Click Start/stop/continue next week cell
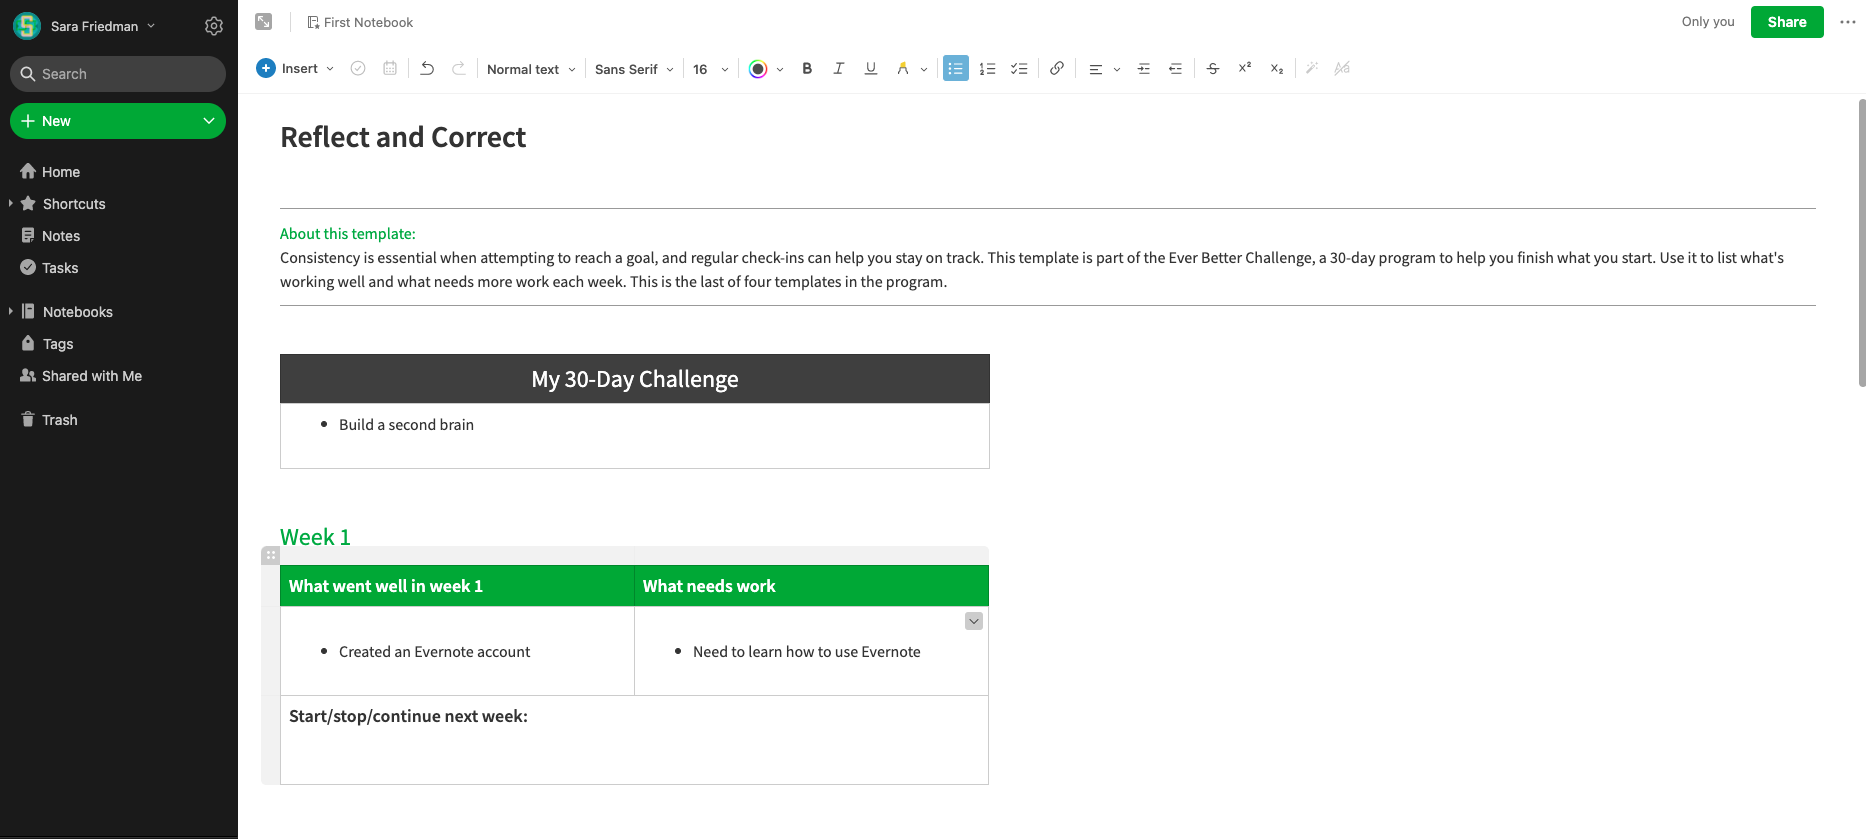Screen dimensions: 1866x839 (634, 740)
